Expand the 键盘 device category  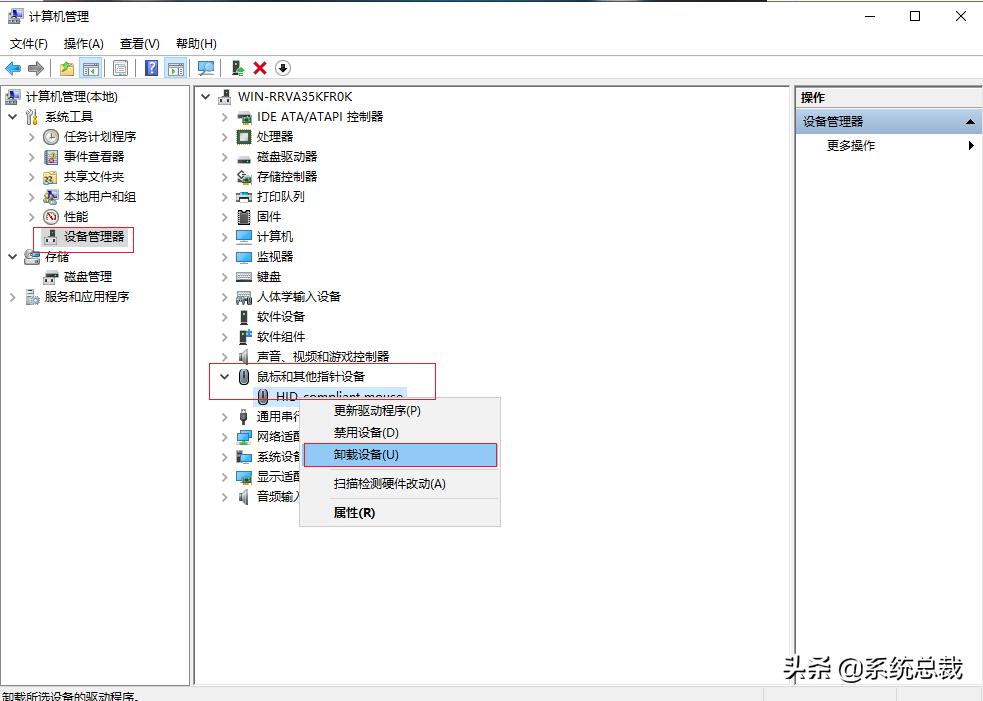224,276
